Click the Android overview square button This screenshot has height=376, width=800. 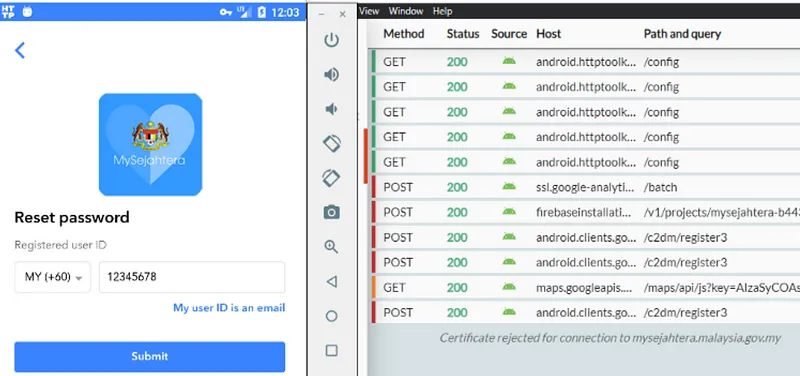pos(332,350)
